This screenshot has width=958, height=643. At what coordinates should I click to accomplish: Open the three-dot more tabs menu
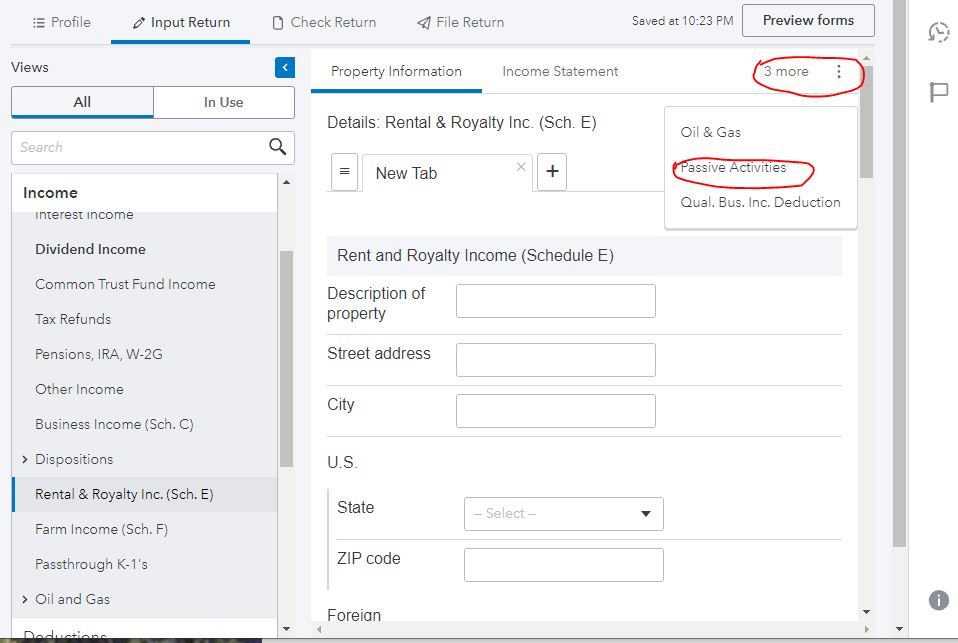click(x=838, y=72)
